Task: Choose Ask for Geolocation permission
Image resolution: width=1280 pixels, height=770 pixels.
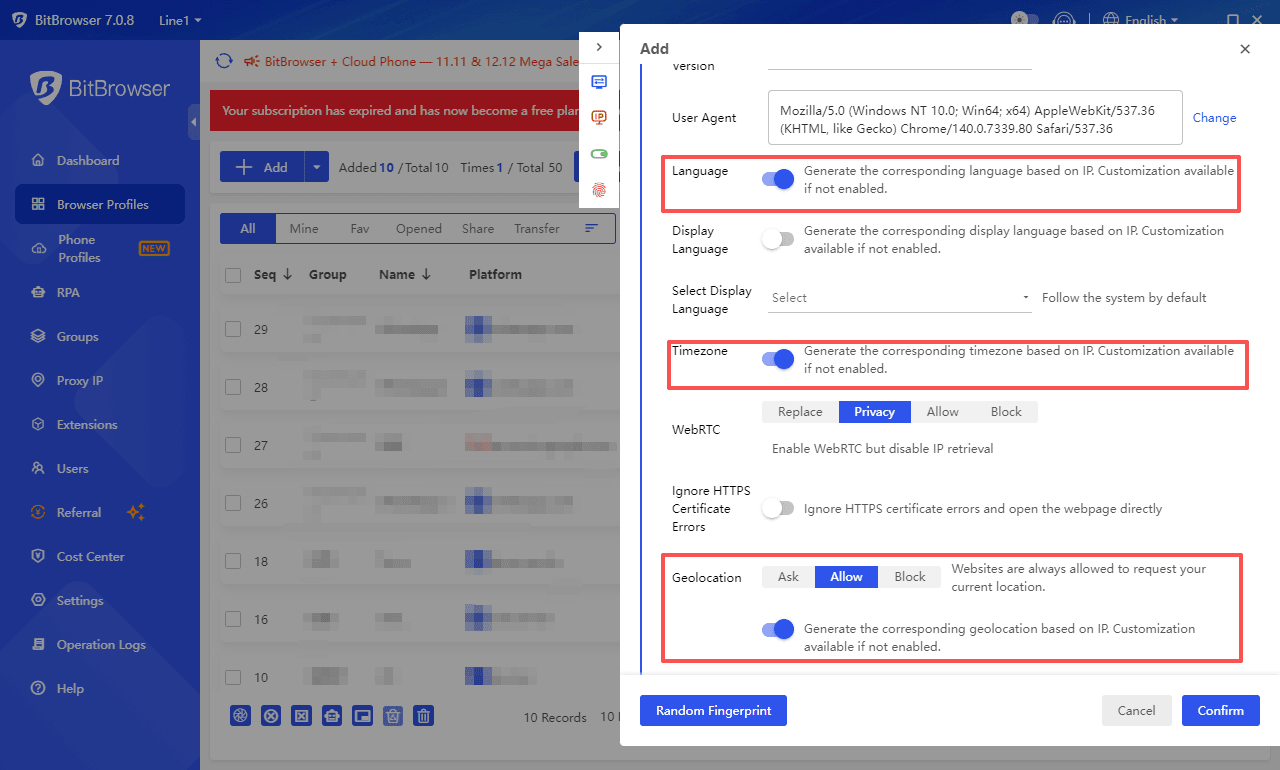Action: coord(788,577)
